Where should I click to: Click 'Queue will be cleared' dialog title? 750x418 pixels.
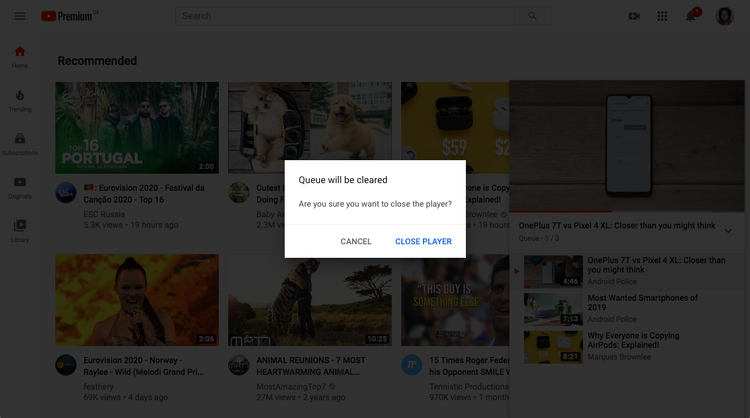[x=343, y=180]
